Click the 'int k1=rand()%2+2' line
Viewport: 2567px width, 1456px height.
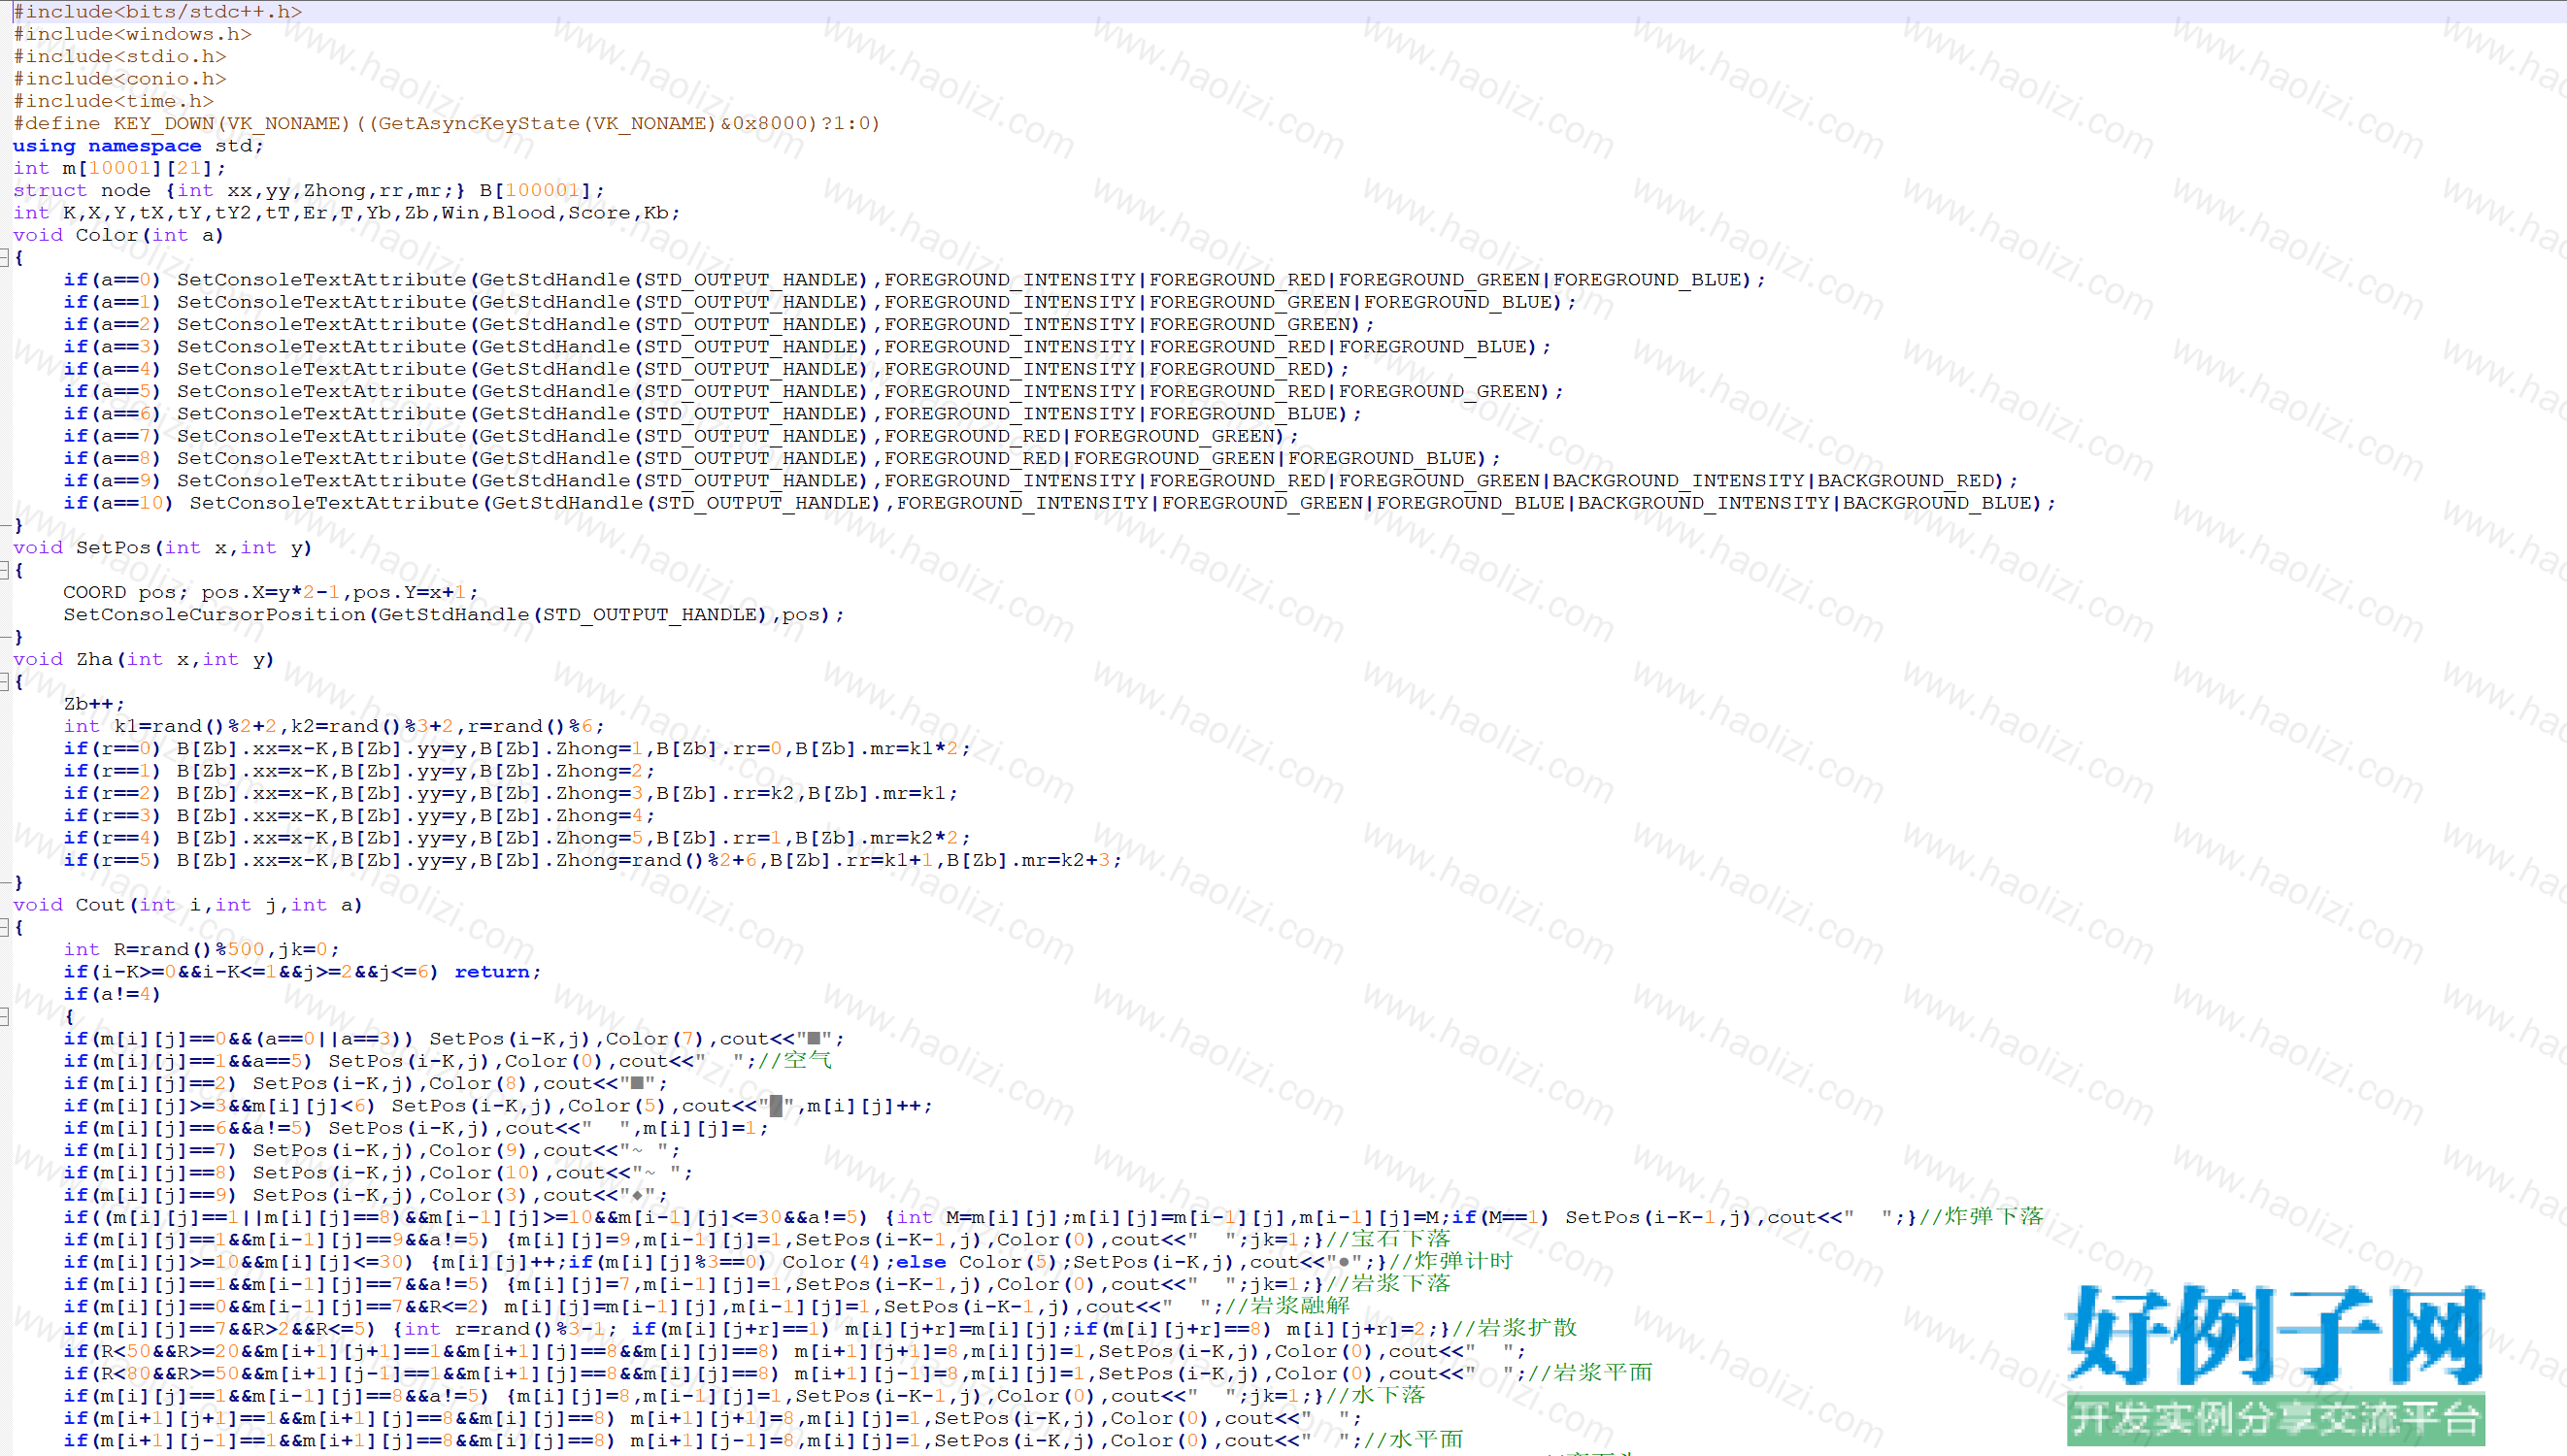[333, 726]
